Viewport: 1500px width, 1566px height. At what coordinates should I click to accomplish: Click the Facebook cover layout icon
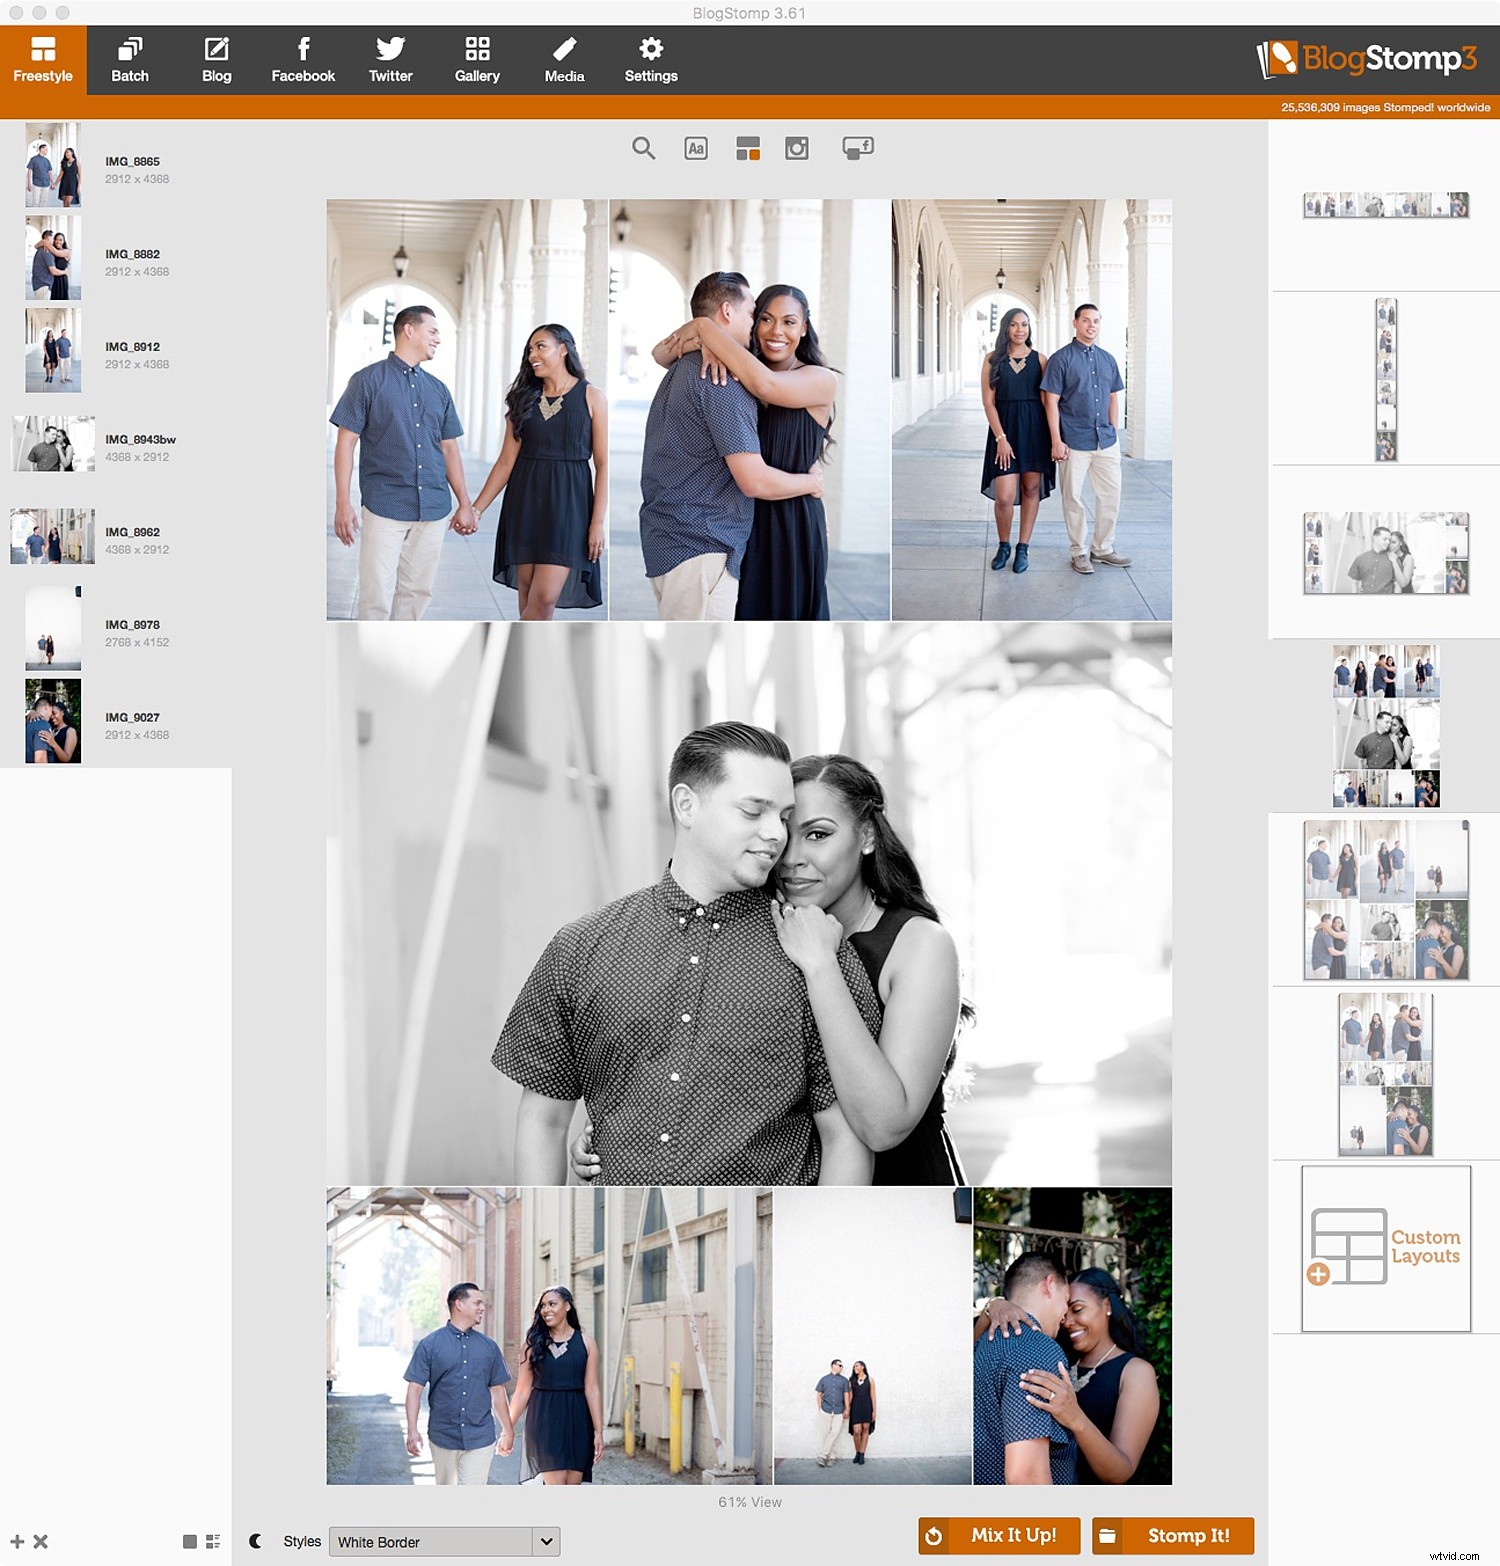(858, 147)
